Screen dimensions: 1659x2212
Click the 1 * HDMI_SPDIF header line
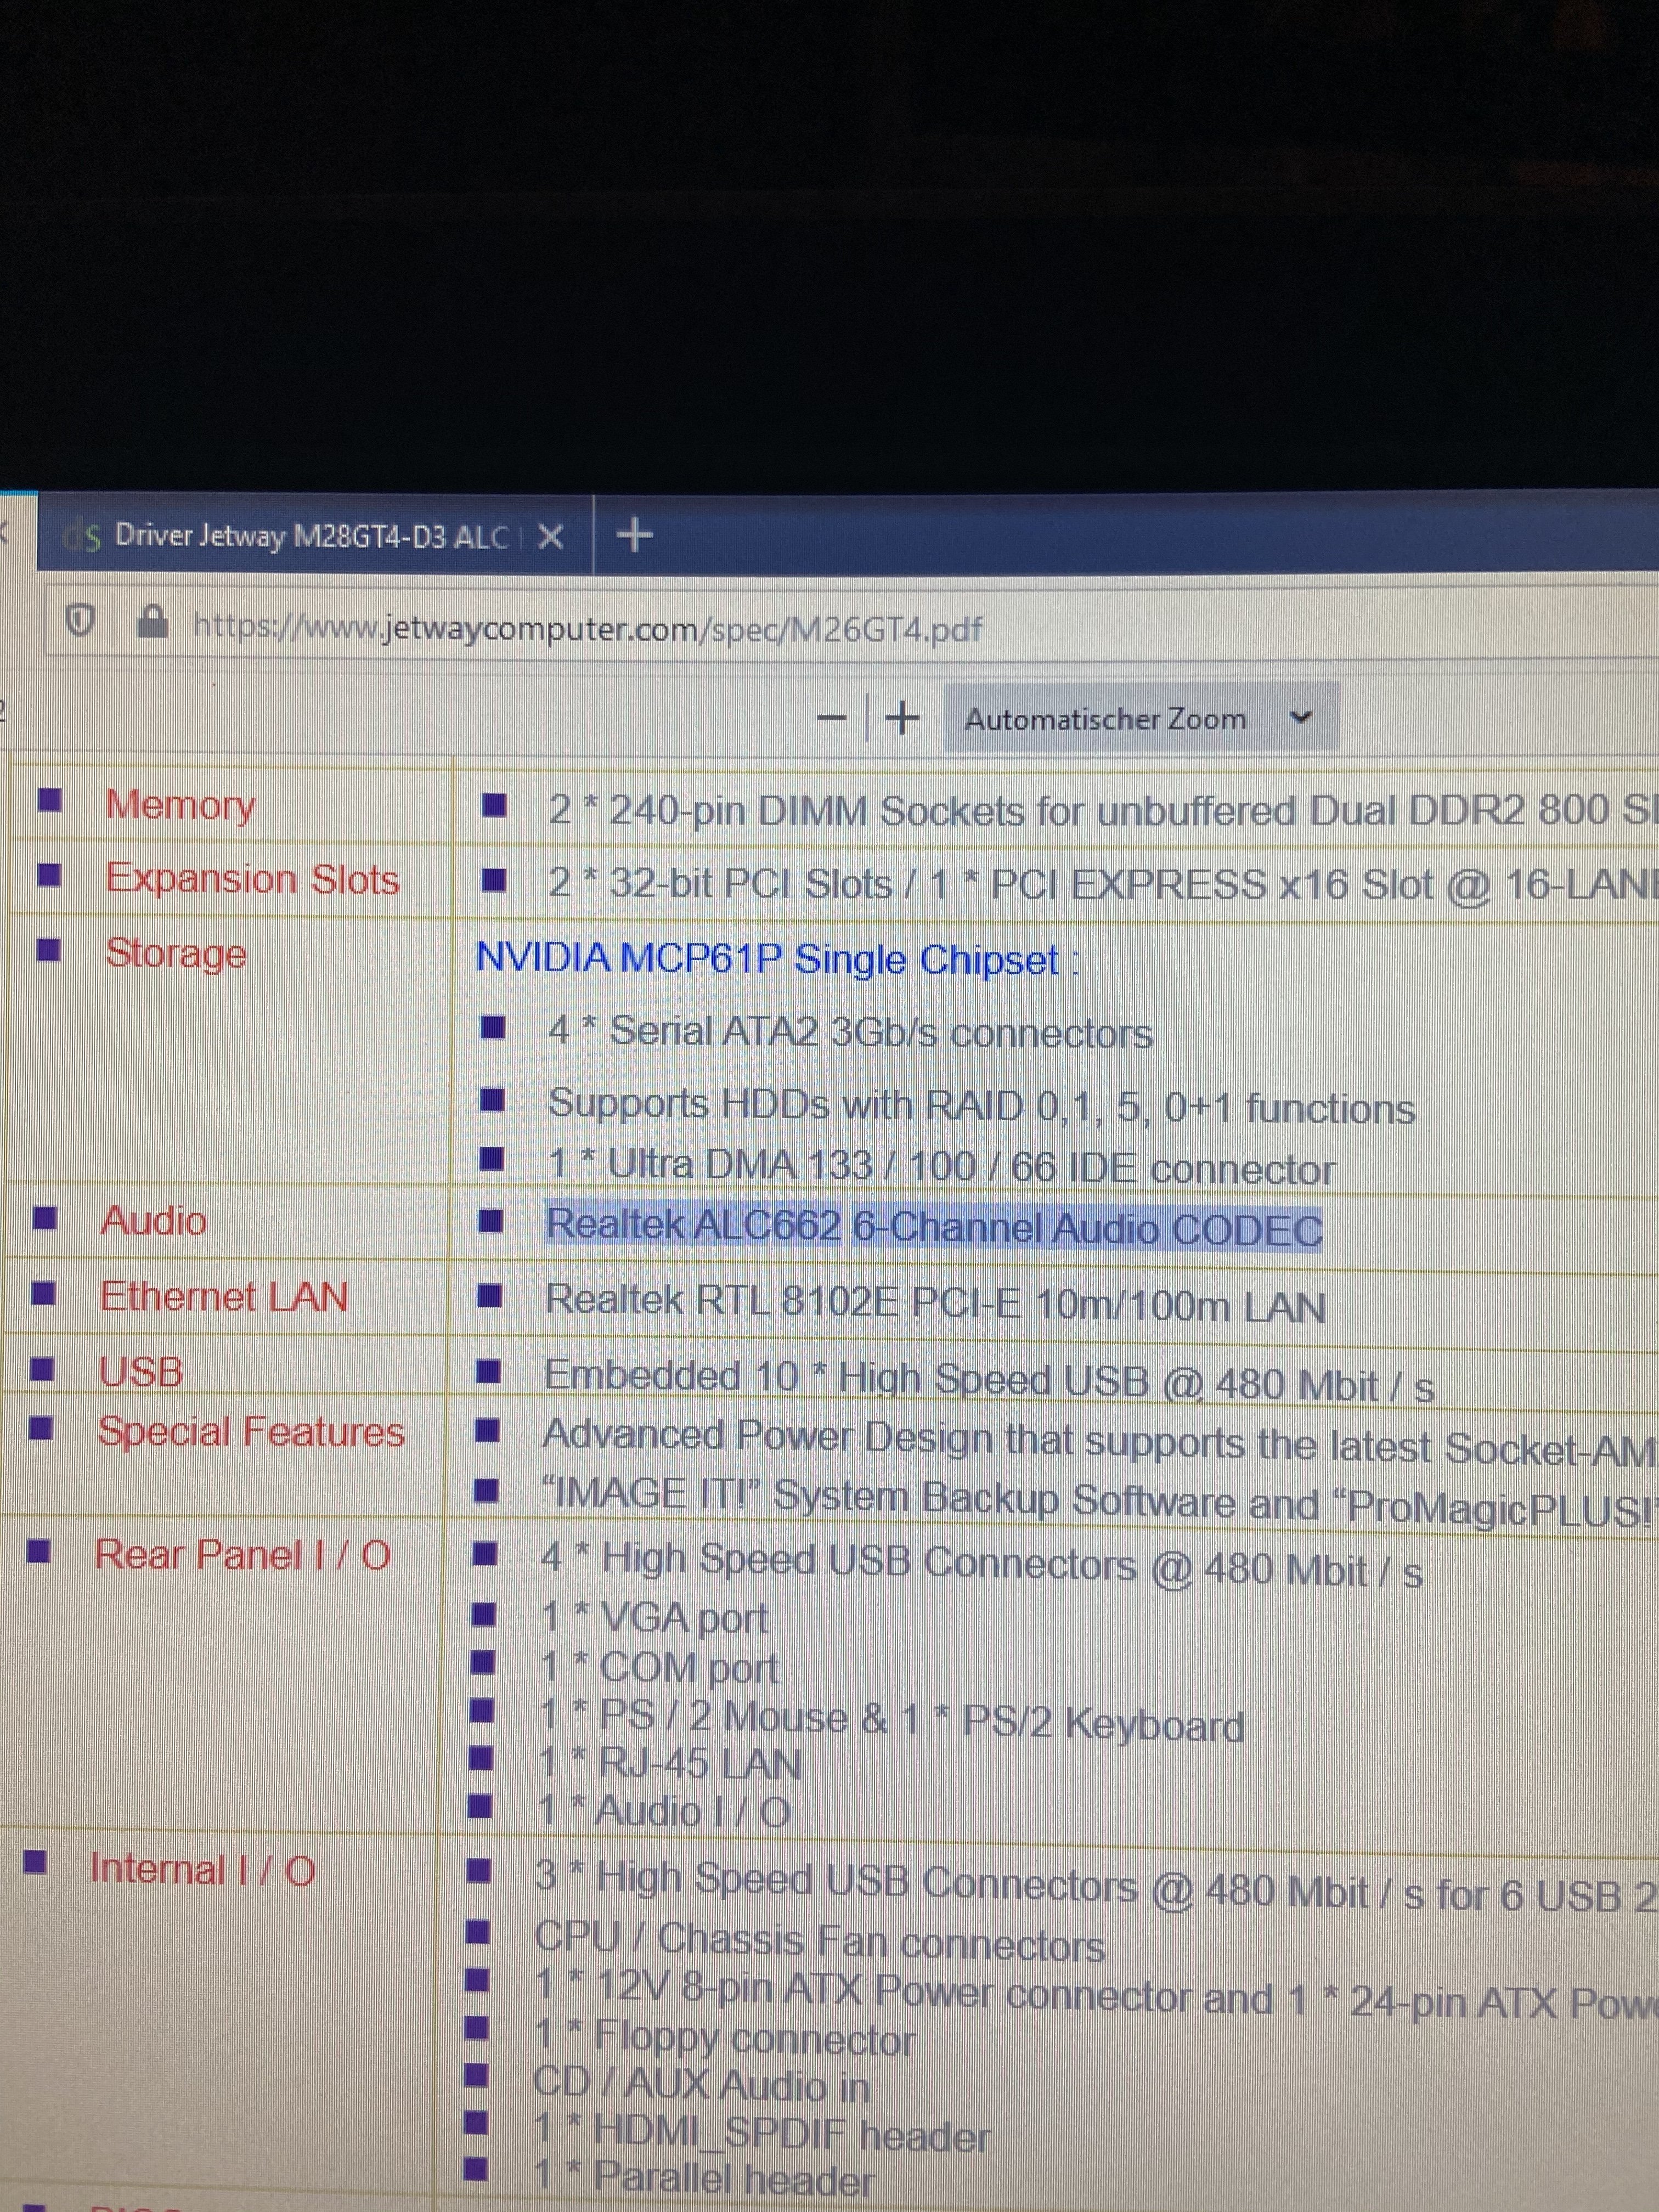click(x=761, y=2133)
